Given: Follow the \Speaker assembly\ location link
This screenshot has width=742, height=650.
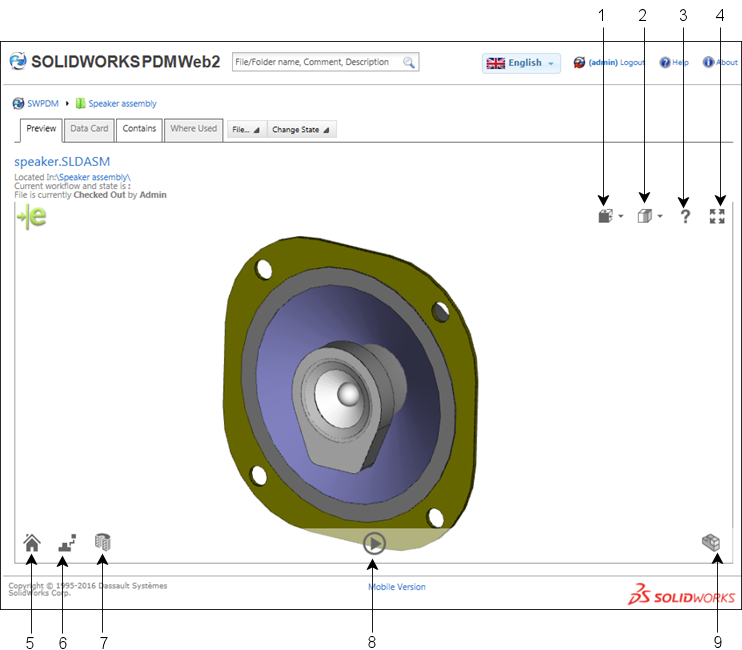Looking at the screenshot, I should coord(93,177).
